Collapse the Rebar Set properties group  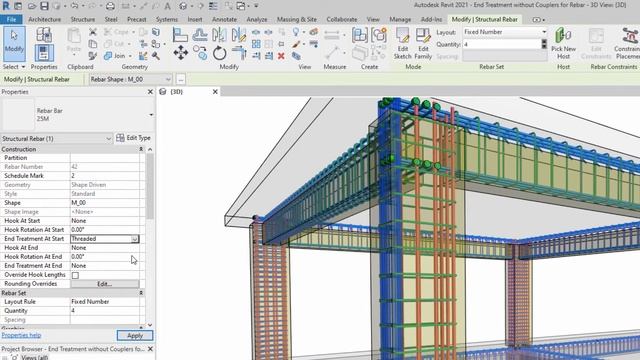(x=141, y=293)
